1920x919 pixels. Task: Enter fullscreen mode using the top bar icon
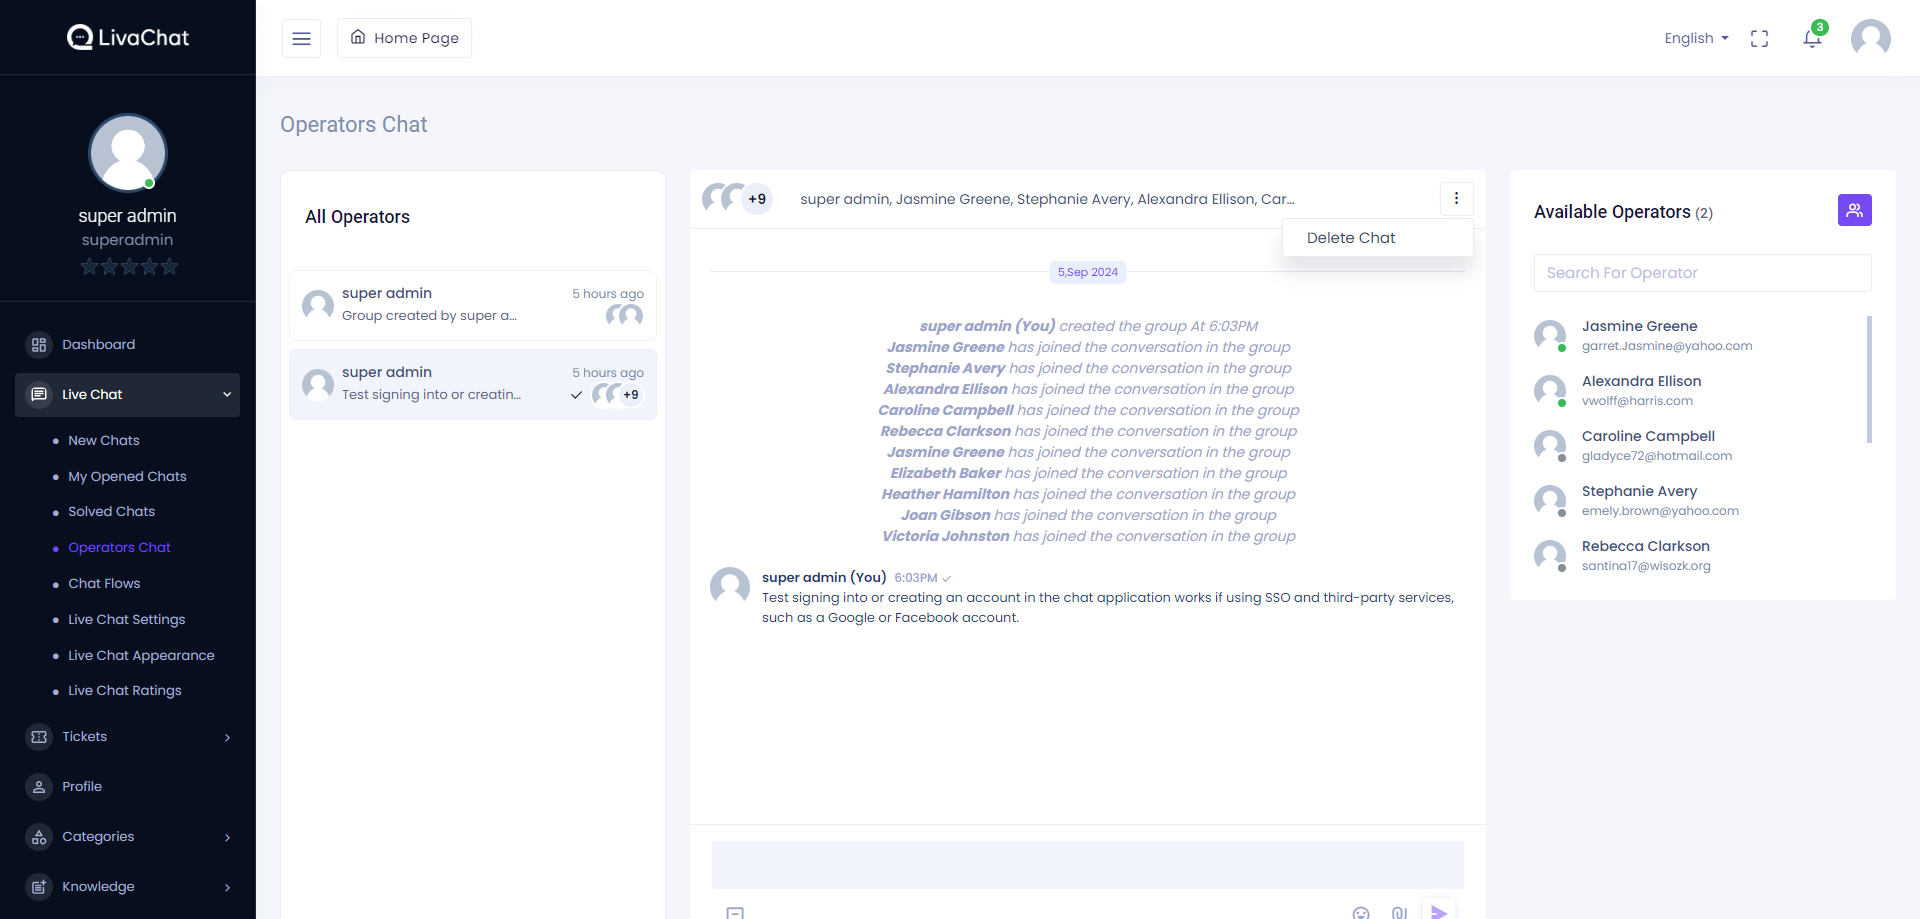pyautogui.click(x=1759, y=38)
